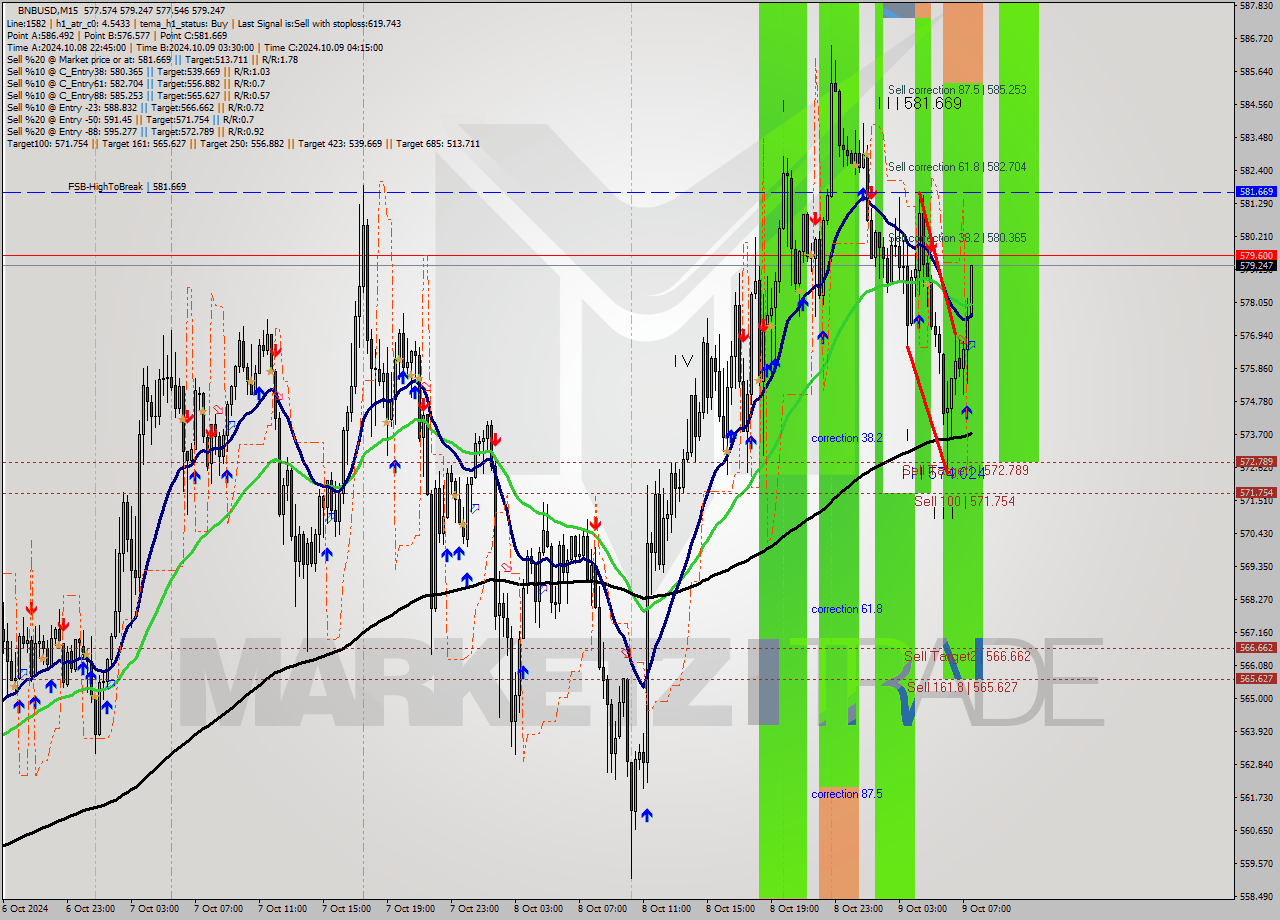
Task: Click the 570.430 price scale value
Action: [1256, 533]
